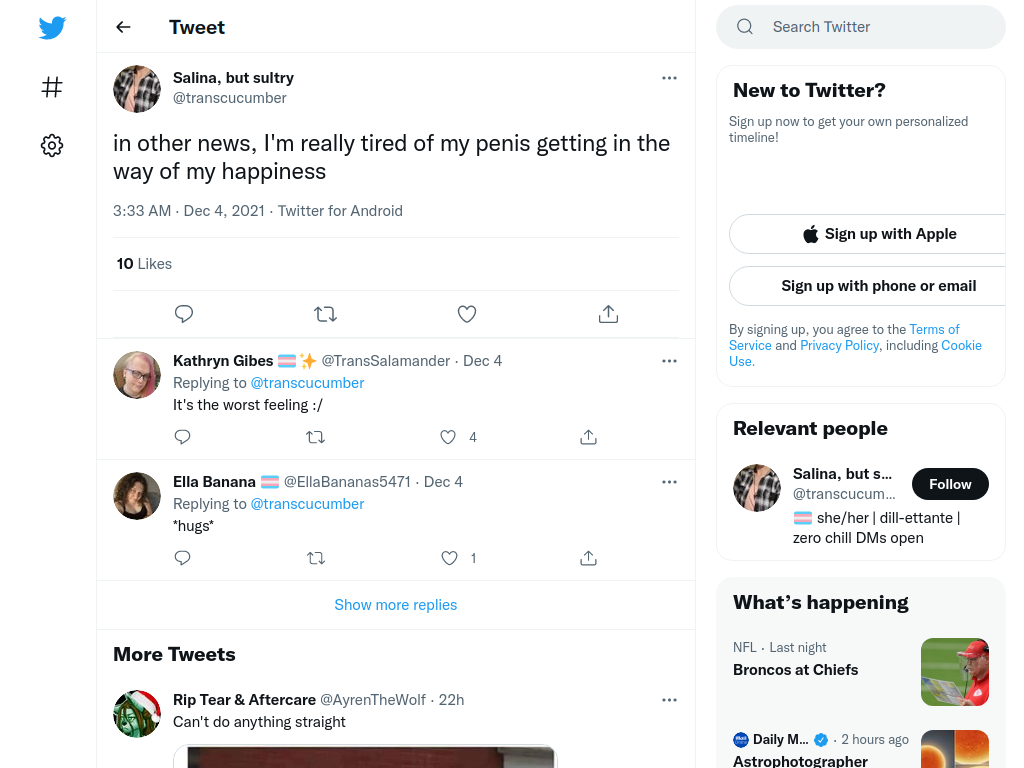
Task: Open the Settings gear icon in the sidebar
Action: 52,145
